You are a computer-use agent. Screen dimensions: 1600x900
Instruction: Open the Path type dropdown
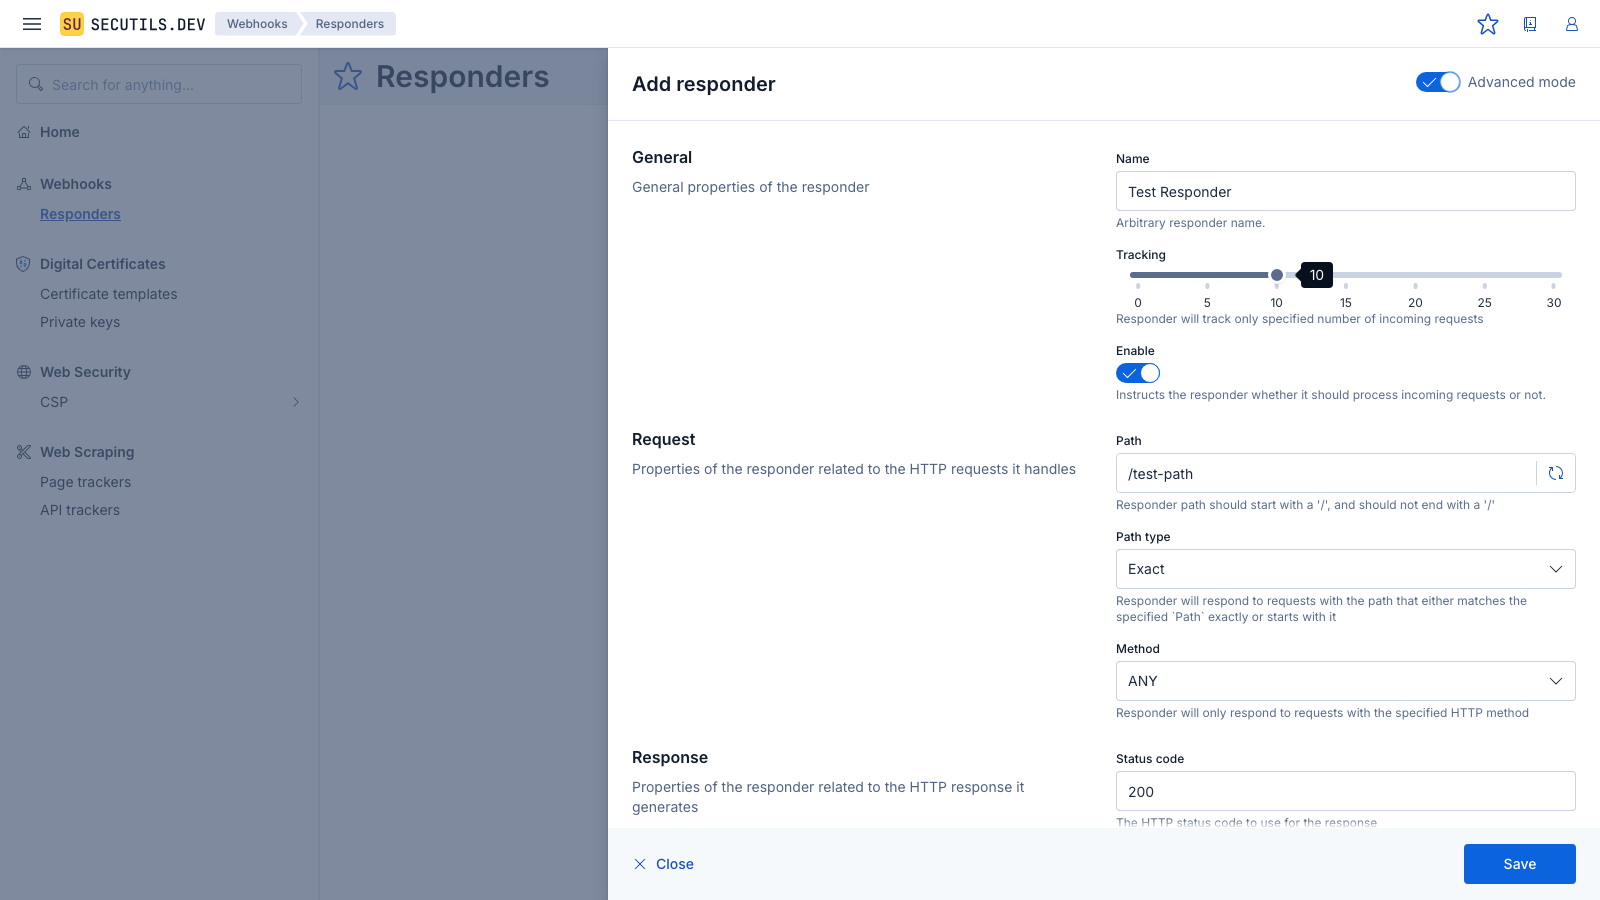tap(1345, 569)
